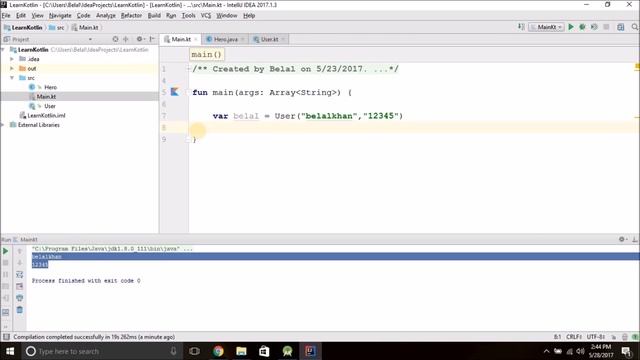Viewport: 640px width, 360px height.
Task: Click CRLF line separator in status bar
Action: [574, 337]
